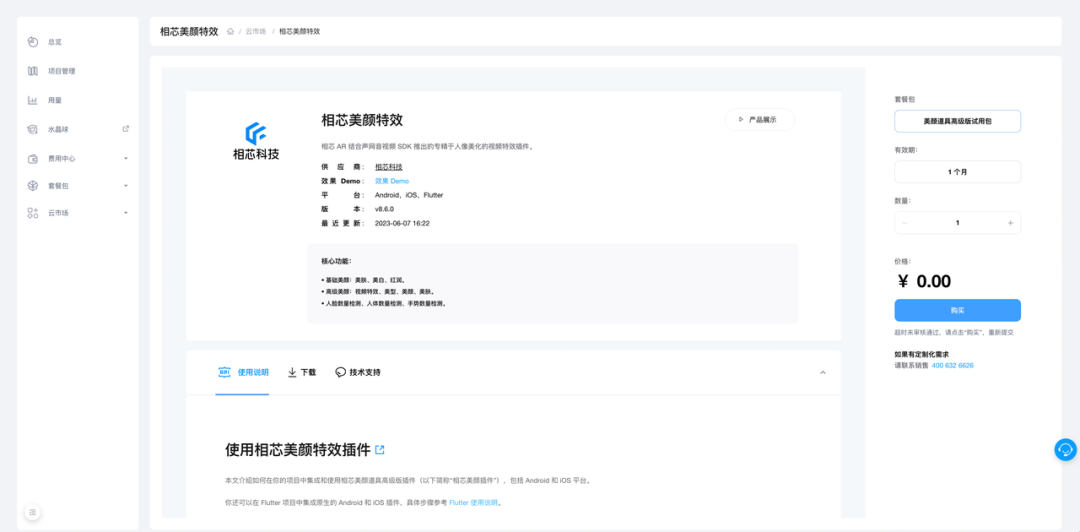This screenshot has width=1080, height=532.
Task: Collapse the documentation panel chevron
Action: coord(822,373)
